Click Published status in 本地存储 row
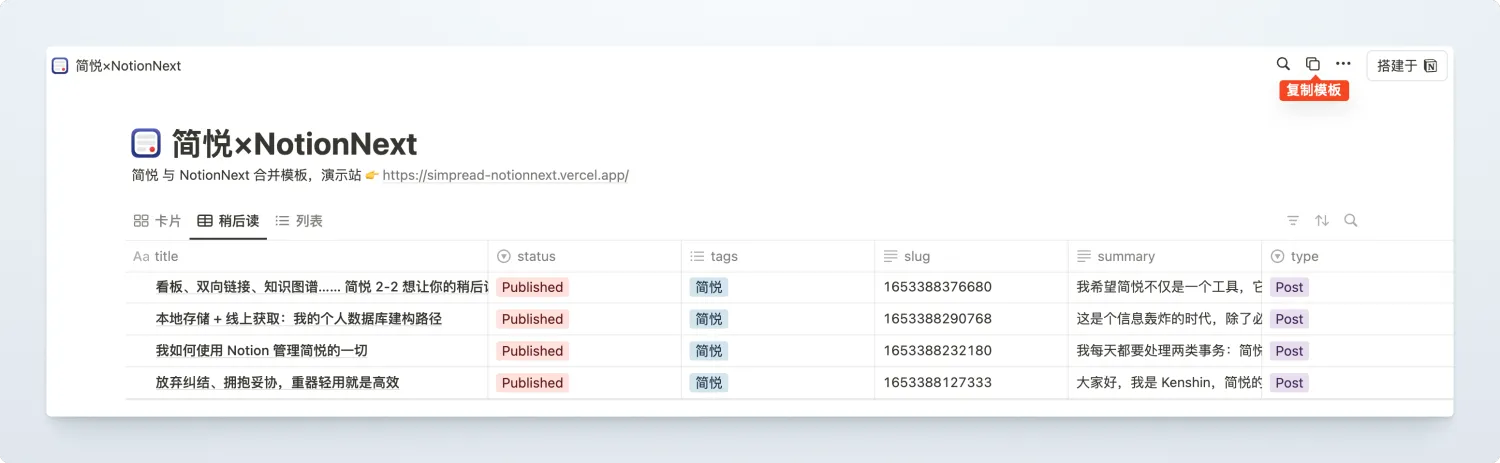Screen dimensions: 1500x463 pyautogui.click(x=532, y=319)
